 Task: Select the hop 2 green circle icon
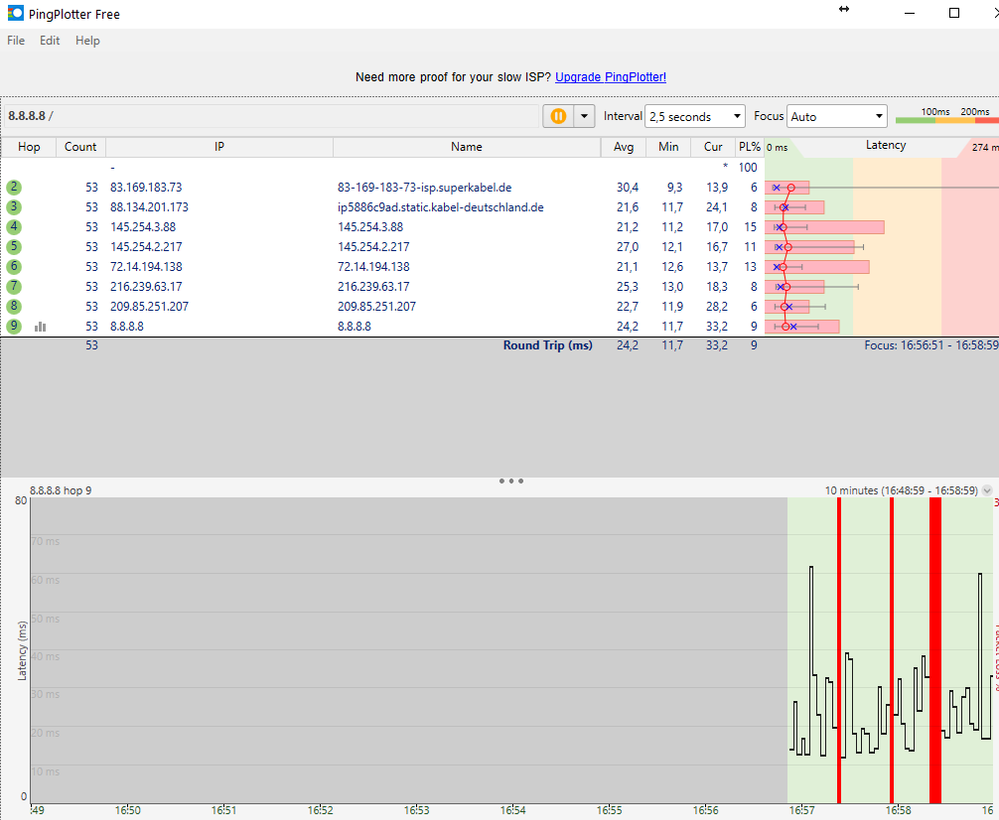click(x=13, y=187)
